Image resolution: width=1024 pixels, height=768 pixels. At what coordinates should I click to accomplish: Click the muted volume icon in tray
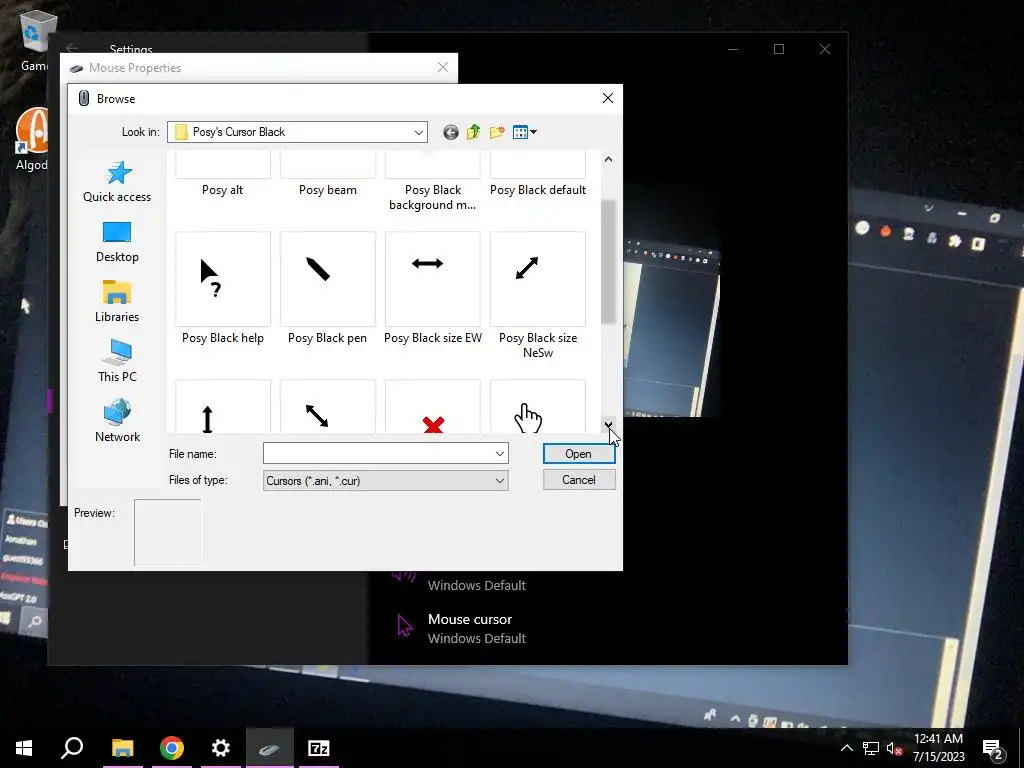click(894, 748)
